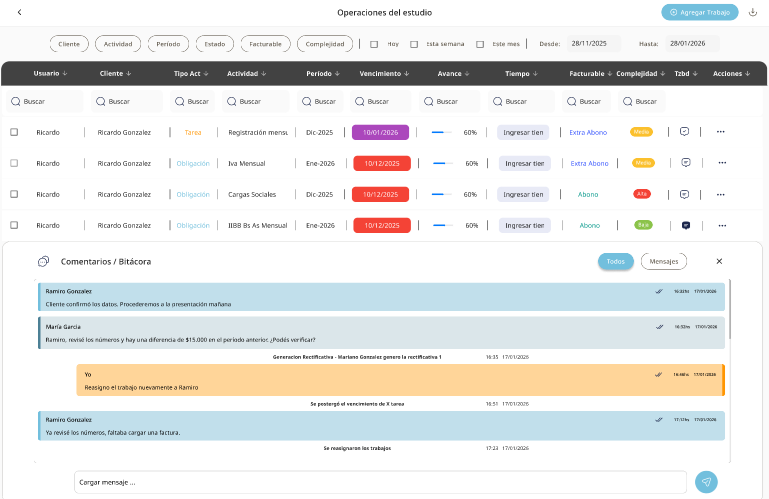Open comment icon for Iva Mensual row

click(x=686, y=162)
